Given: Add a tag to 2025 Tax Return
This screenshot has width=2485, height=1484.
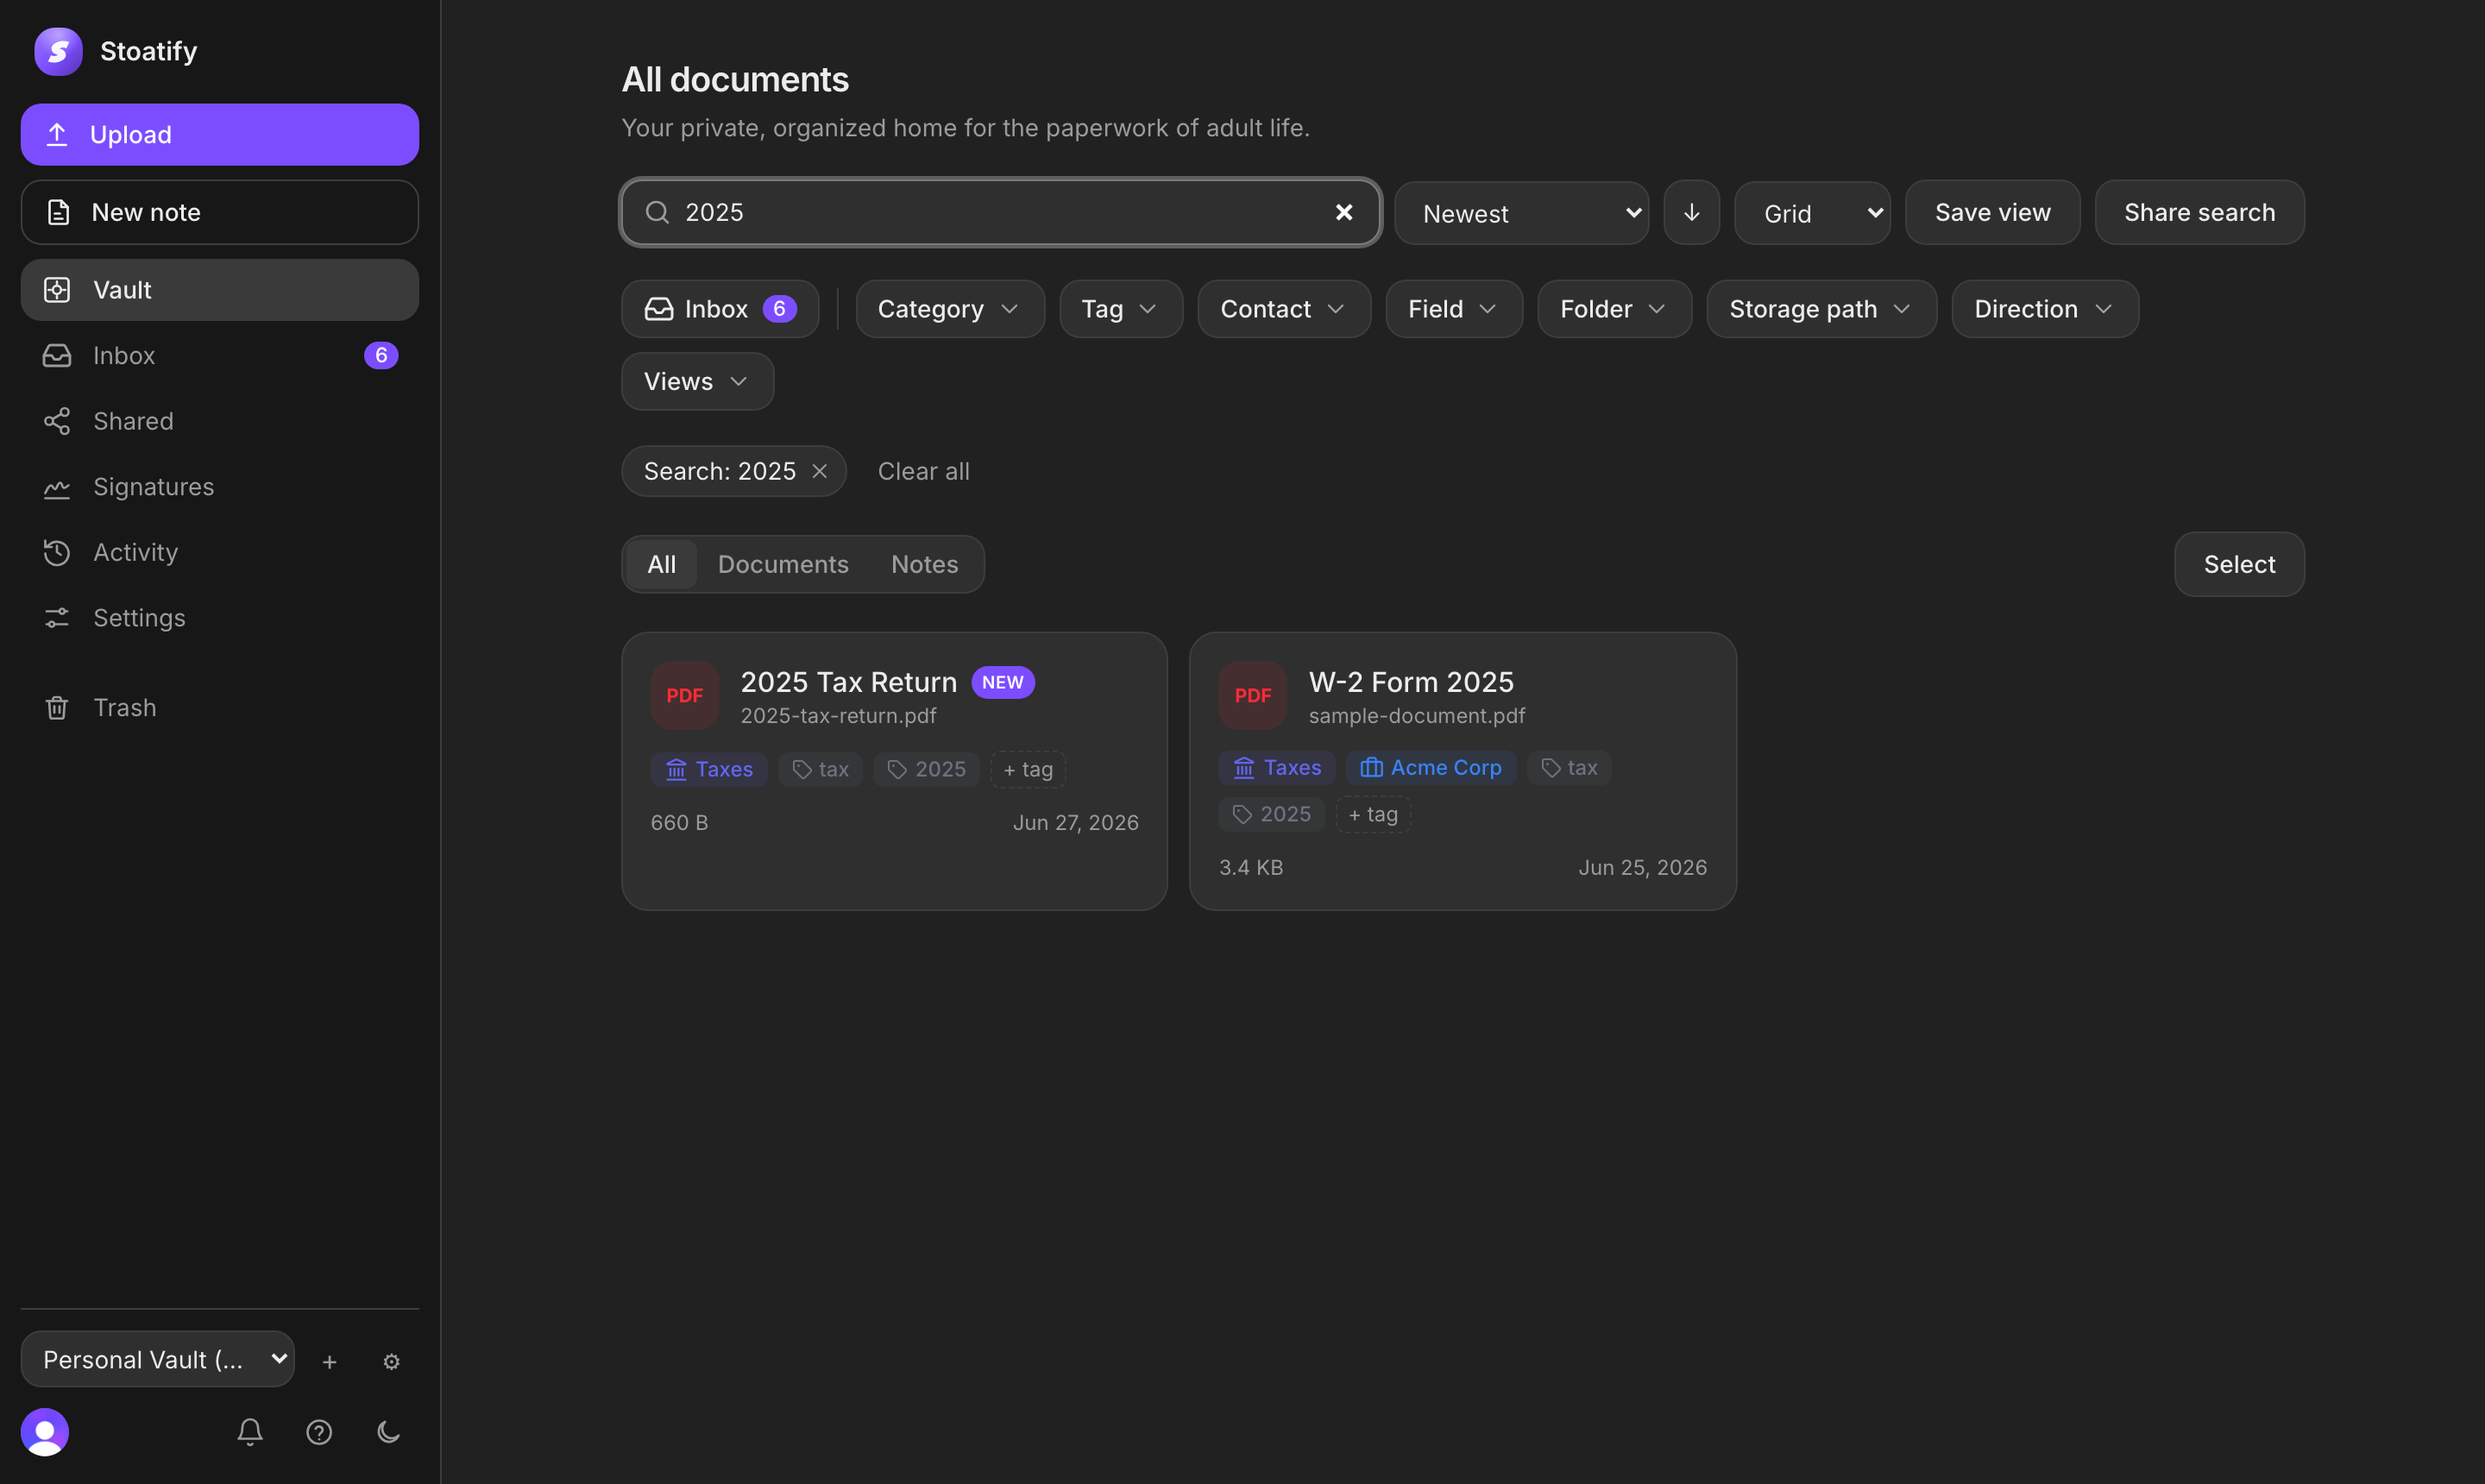Looking at the screenshot, I should coord(1028,769).
